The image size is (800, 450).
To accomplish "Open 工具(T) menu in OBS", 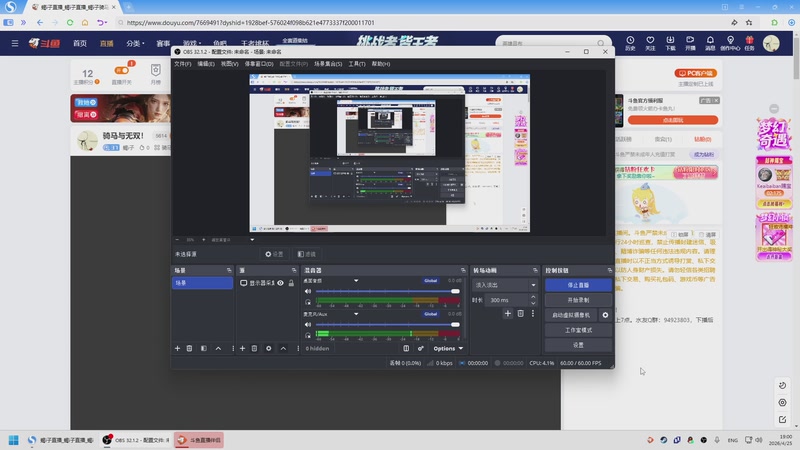I will pos(357,64).
